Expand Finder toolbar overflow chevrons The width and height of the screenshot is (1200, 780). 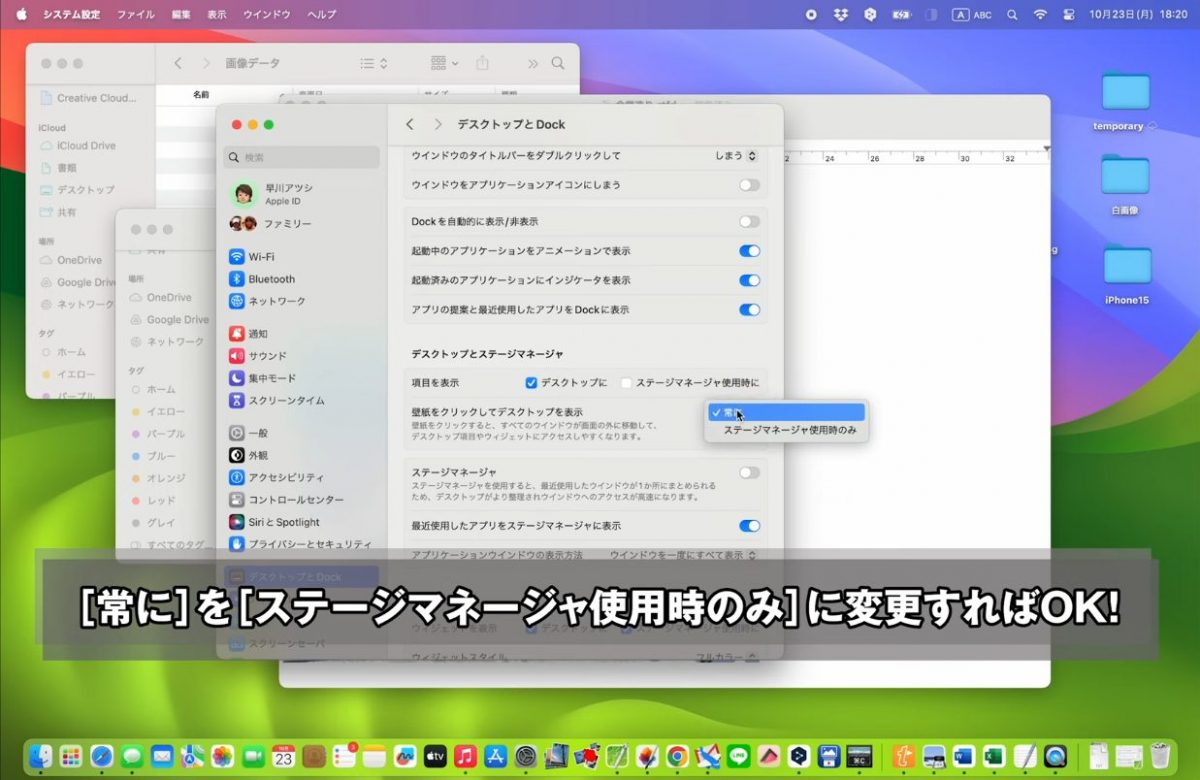[x=533, y=63]
